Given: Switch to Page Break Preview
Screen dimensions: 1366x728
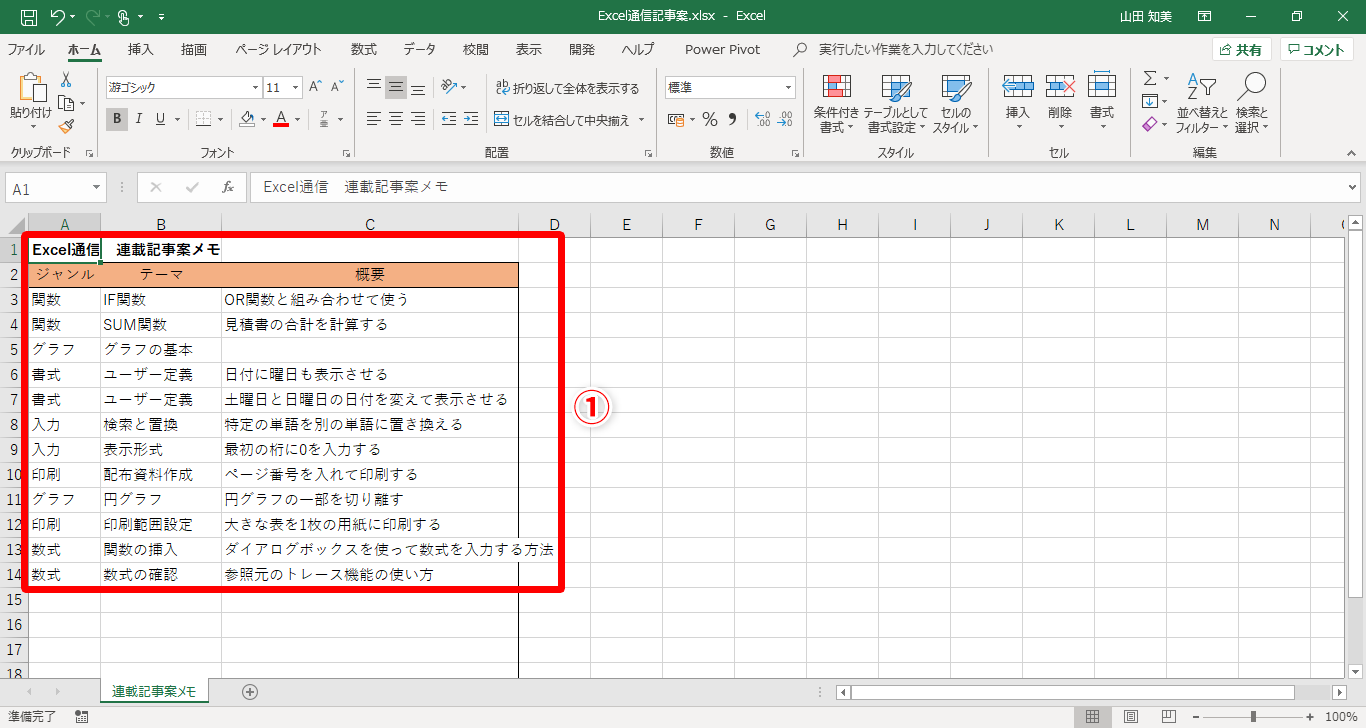Looking at the screenshot, I should [x=1168, y=716].
